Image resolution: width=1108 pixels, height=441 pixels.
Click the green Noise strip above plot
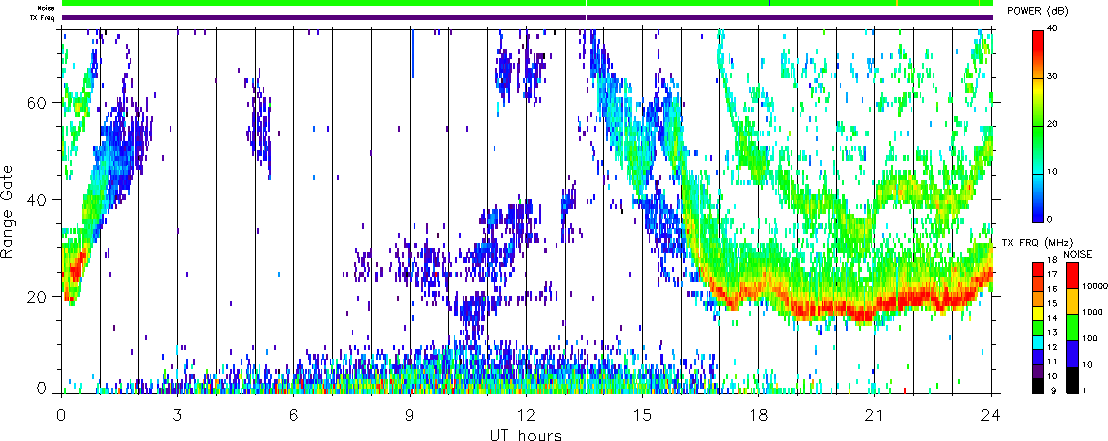[x=527, y=4]
